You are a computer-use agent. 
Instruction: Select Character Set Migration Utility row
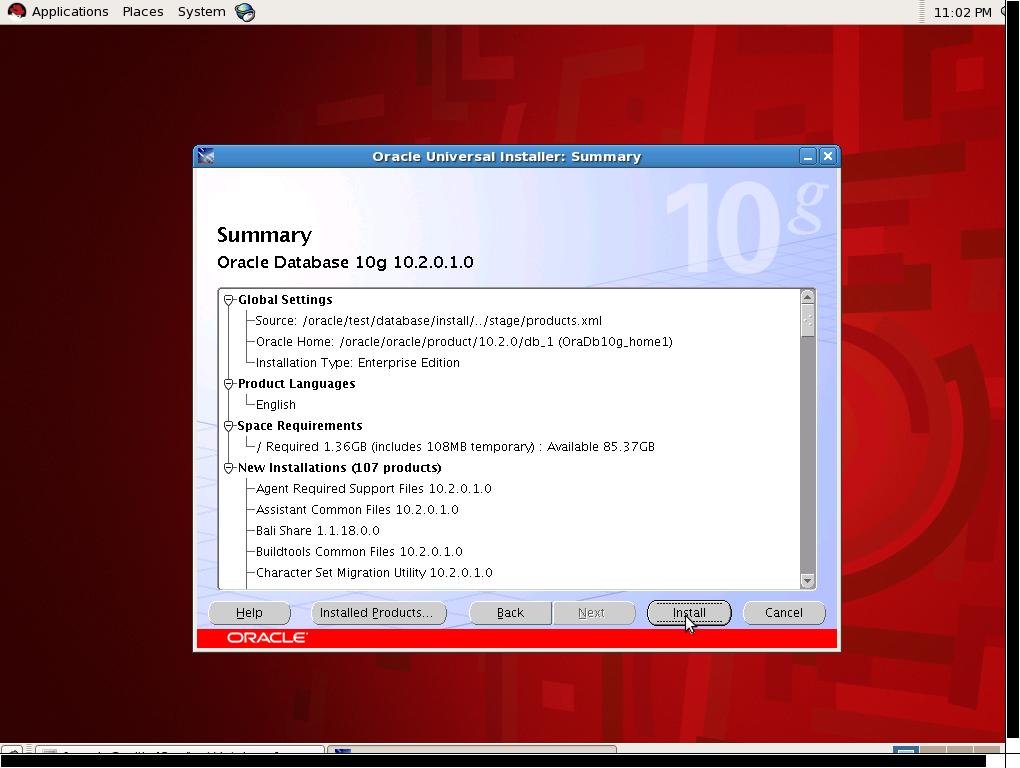coord(374,573)
